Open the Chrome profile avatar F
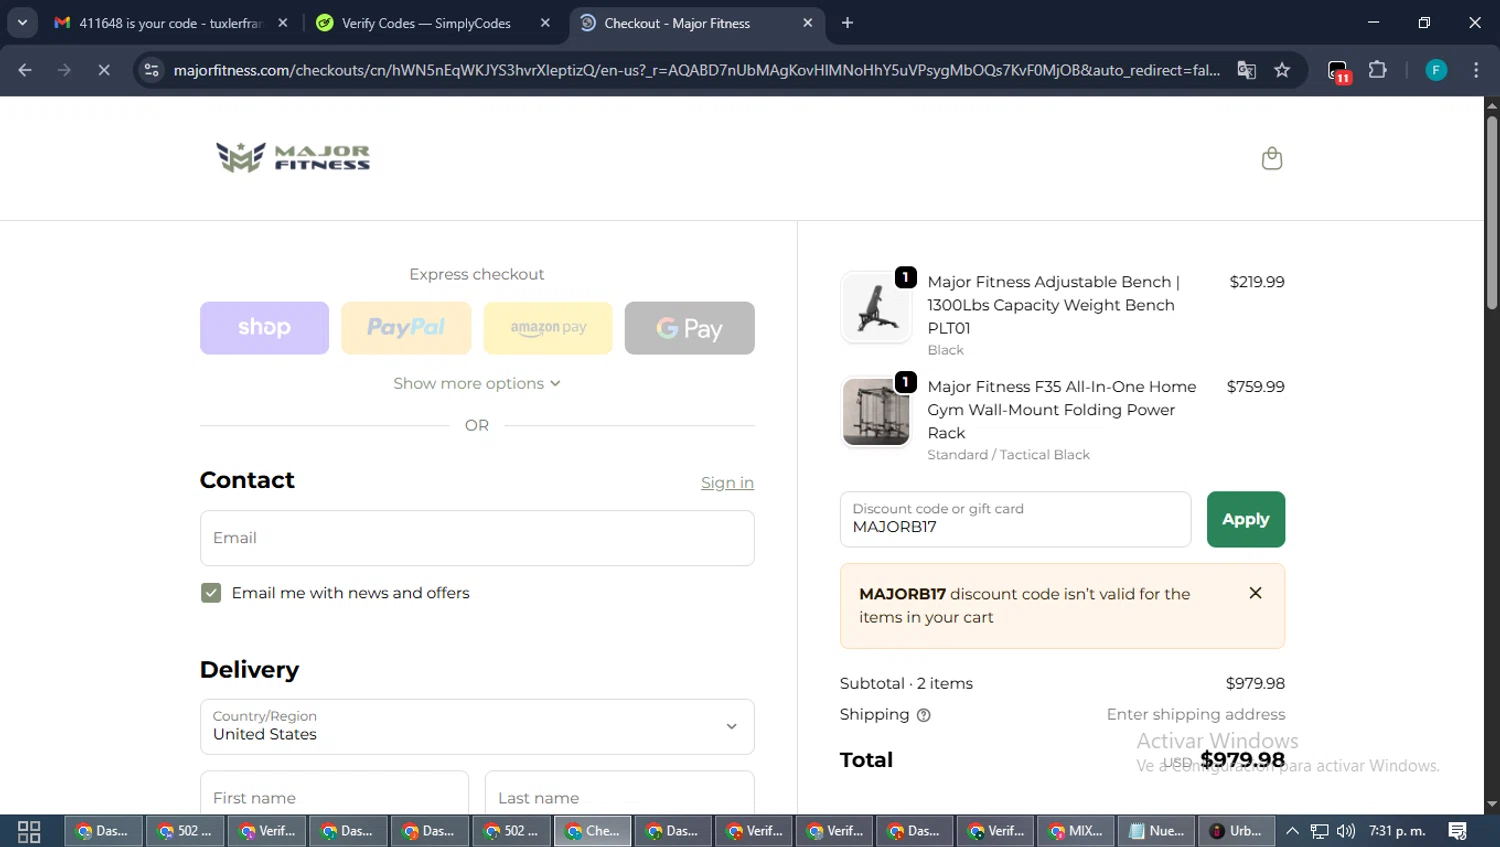 [1436, 70]
